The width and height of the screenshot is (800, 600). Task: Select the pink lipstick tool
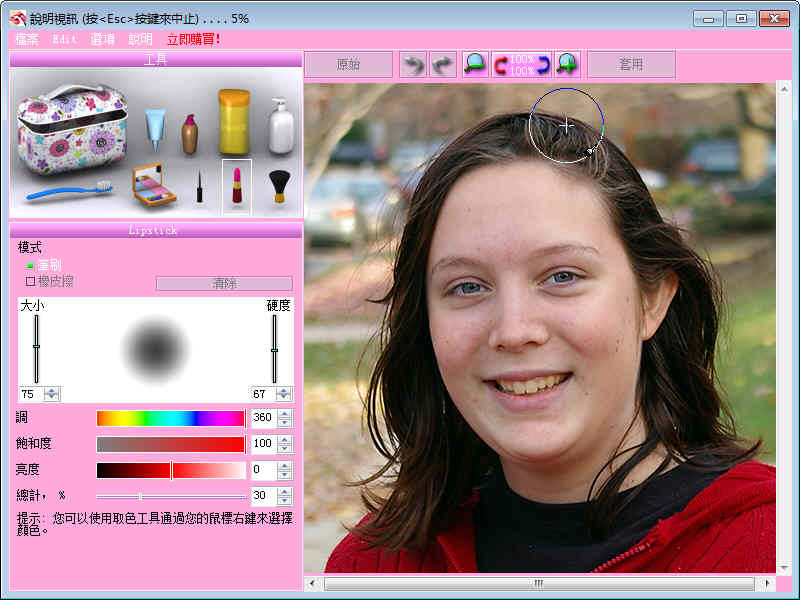pyautogui.click(x=237, y=187)
